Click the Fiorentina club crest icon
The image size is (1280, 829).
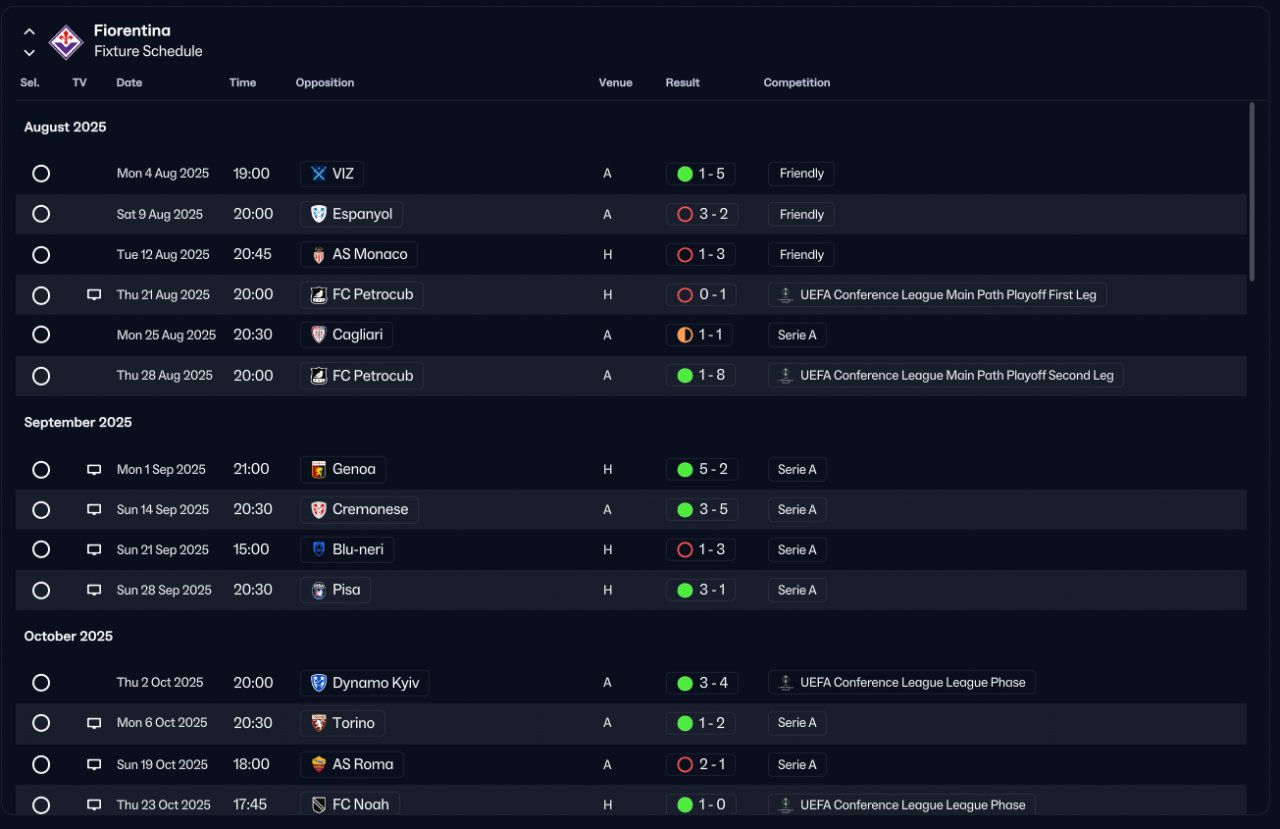[66, 41]
